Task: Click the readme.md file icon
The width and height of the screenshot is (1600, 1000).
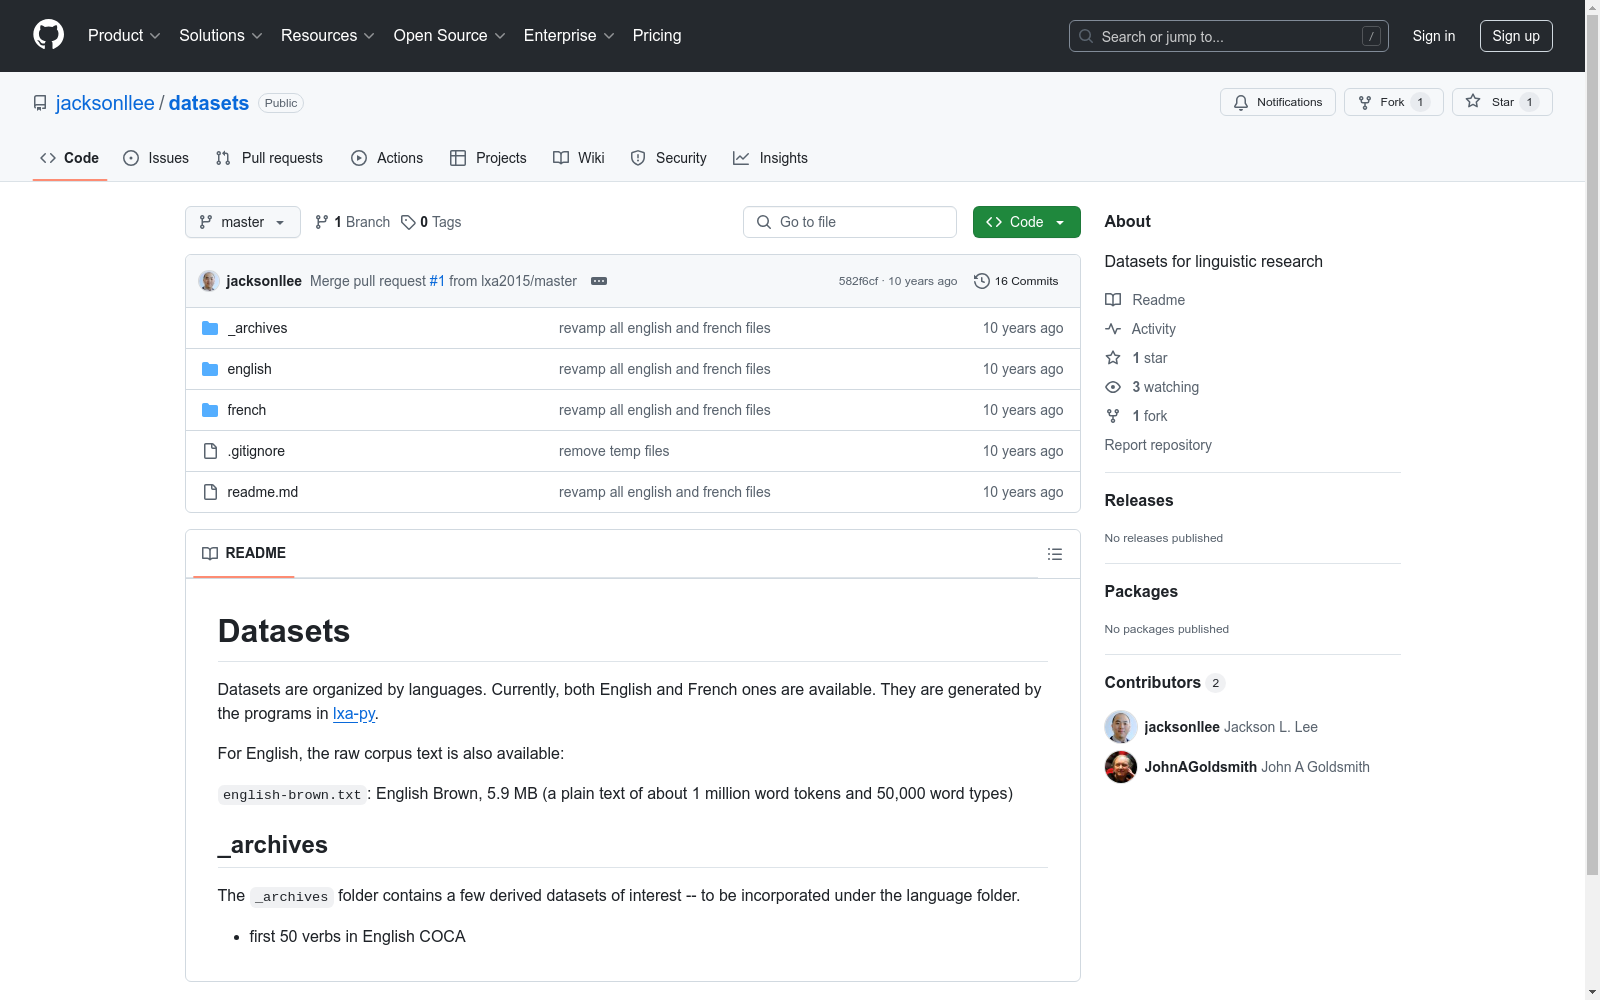Action: tap(210, 492)
